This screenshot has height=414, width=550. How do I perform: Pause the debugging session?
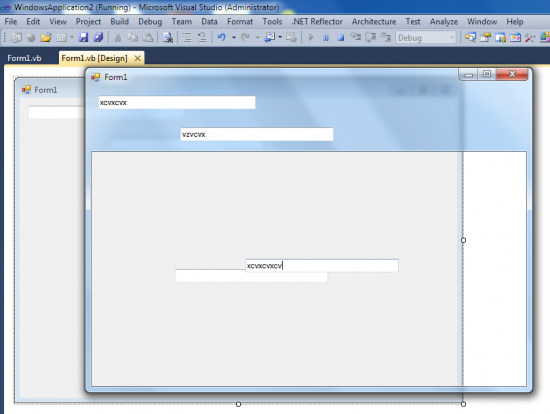pyautogui.click(x=326, y=38)
